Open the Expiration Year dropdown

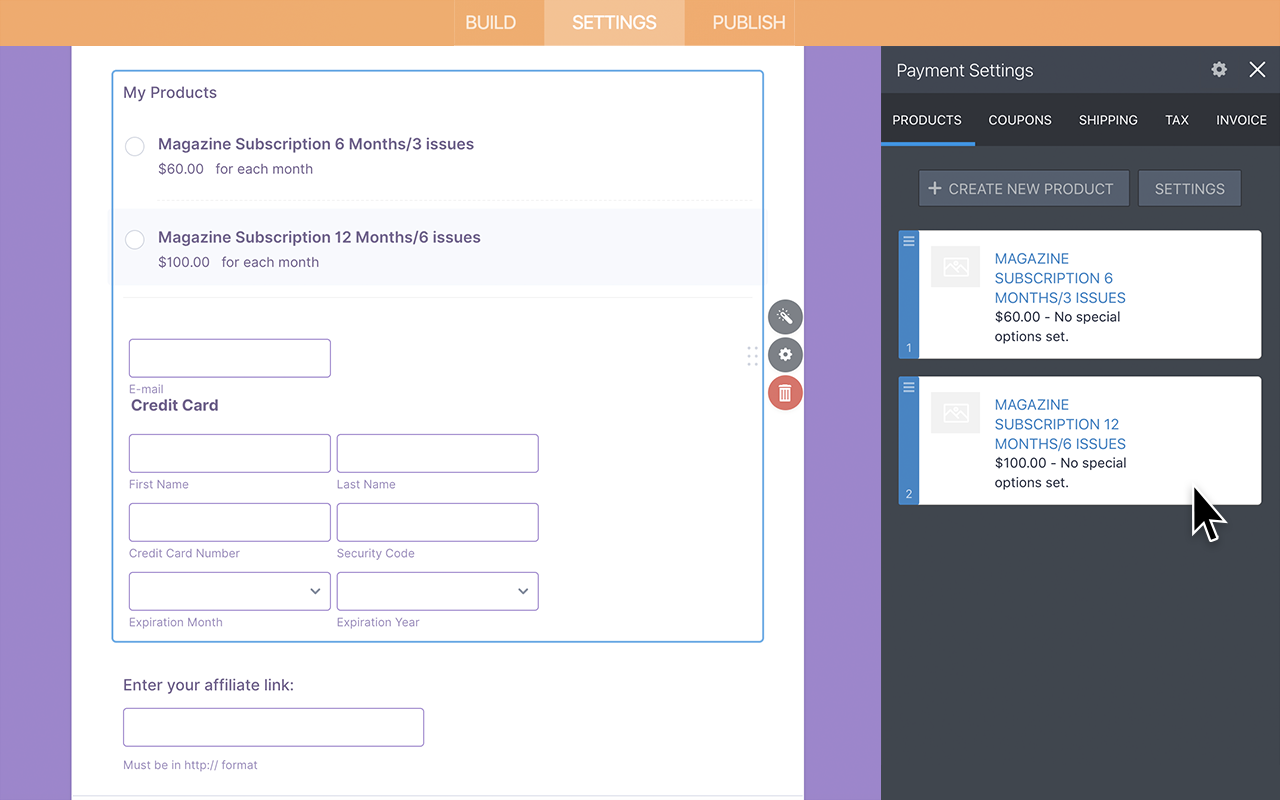tap(437, 591)
